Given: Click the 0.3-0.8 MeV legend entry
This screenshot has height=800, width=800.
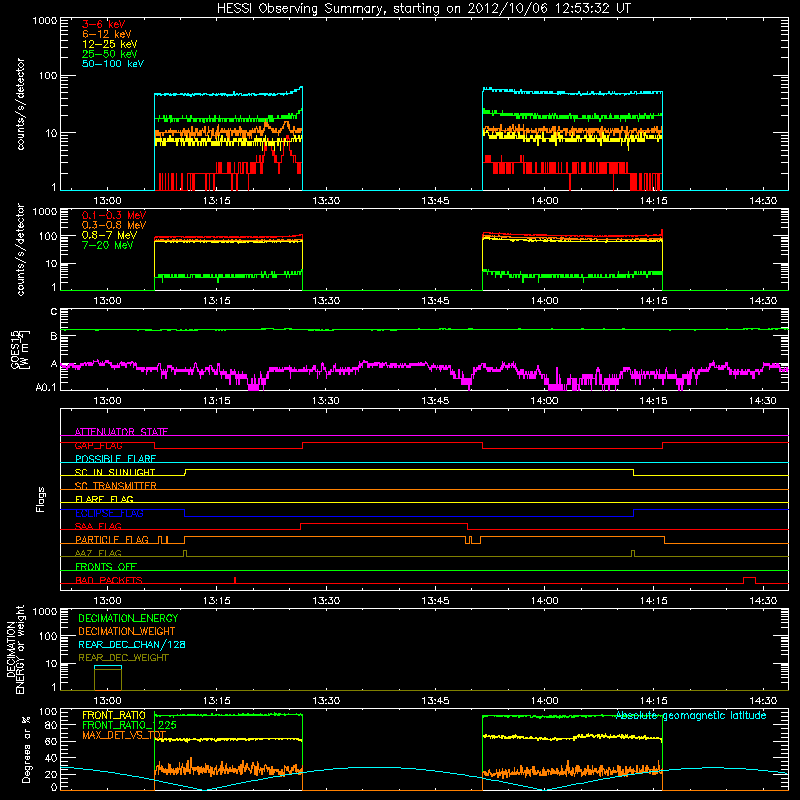Looking at the screenshot, I should coord(114,225).
